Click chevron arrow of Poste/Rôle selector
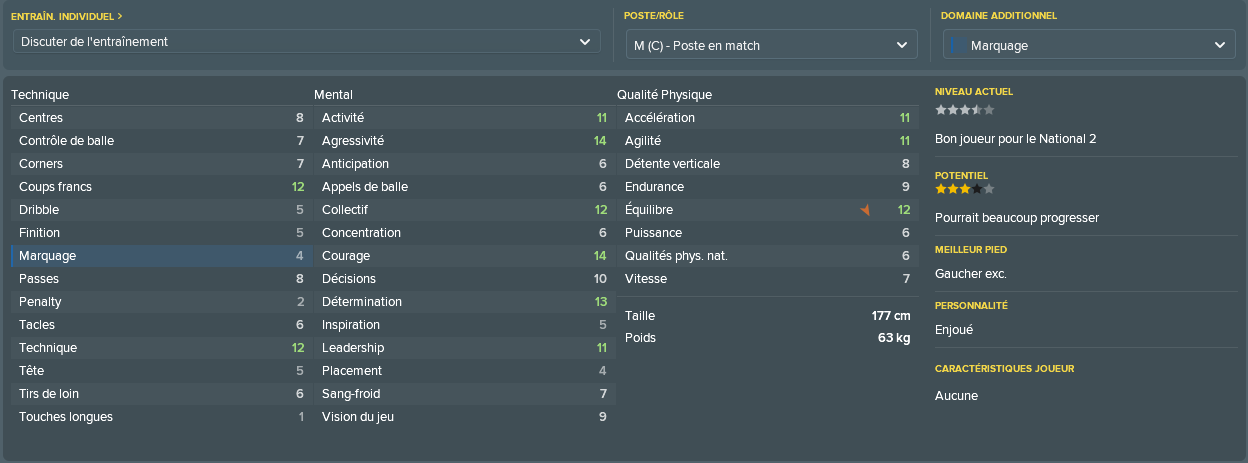The height and width of the screenshot is (463, 1248). (902, 45)
